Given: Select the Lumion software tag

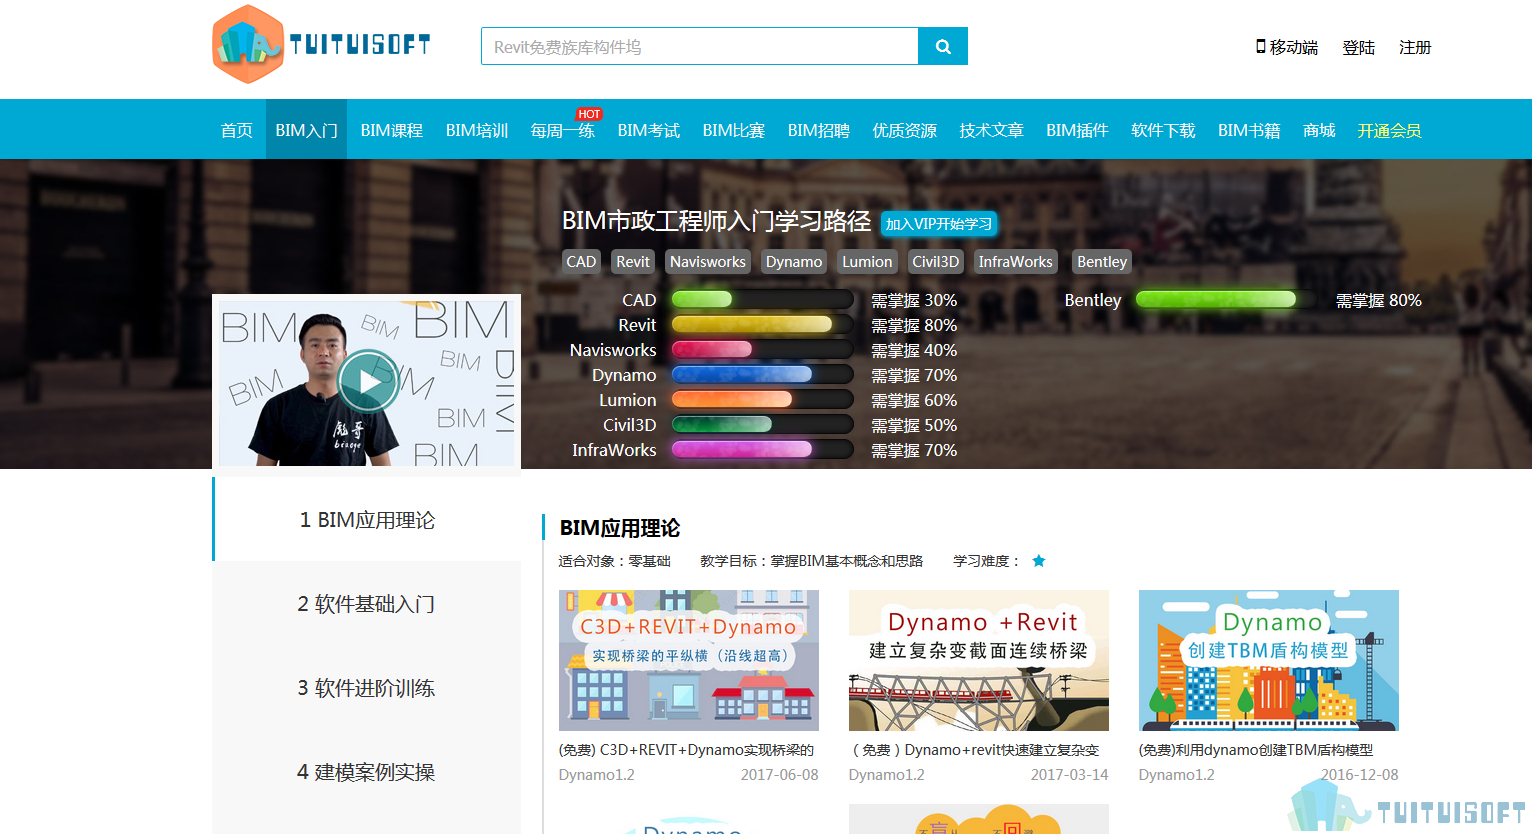Looking at the screenshot, I should [x=867, y=262].
